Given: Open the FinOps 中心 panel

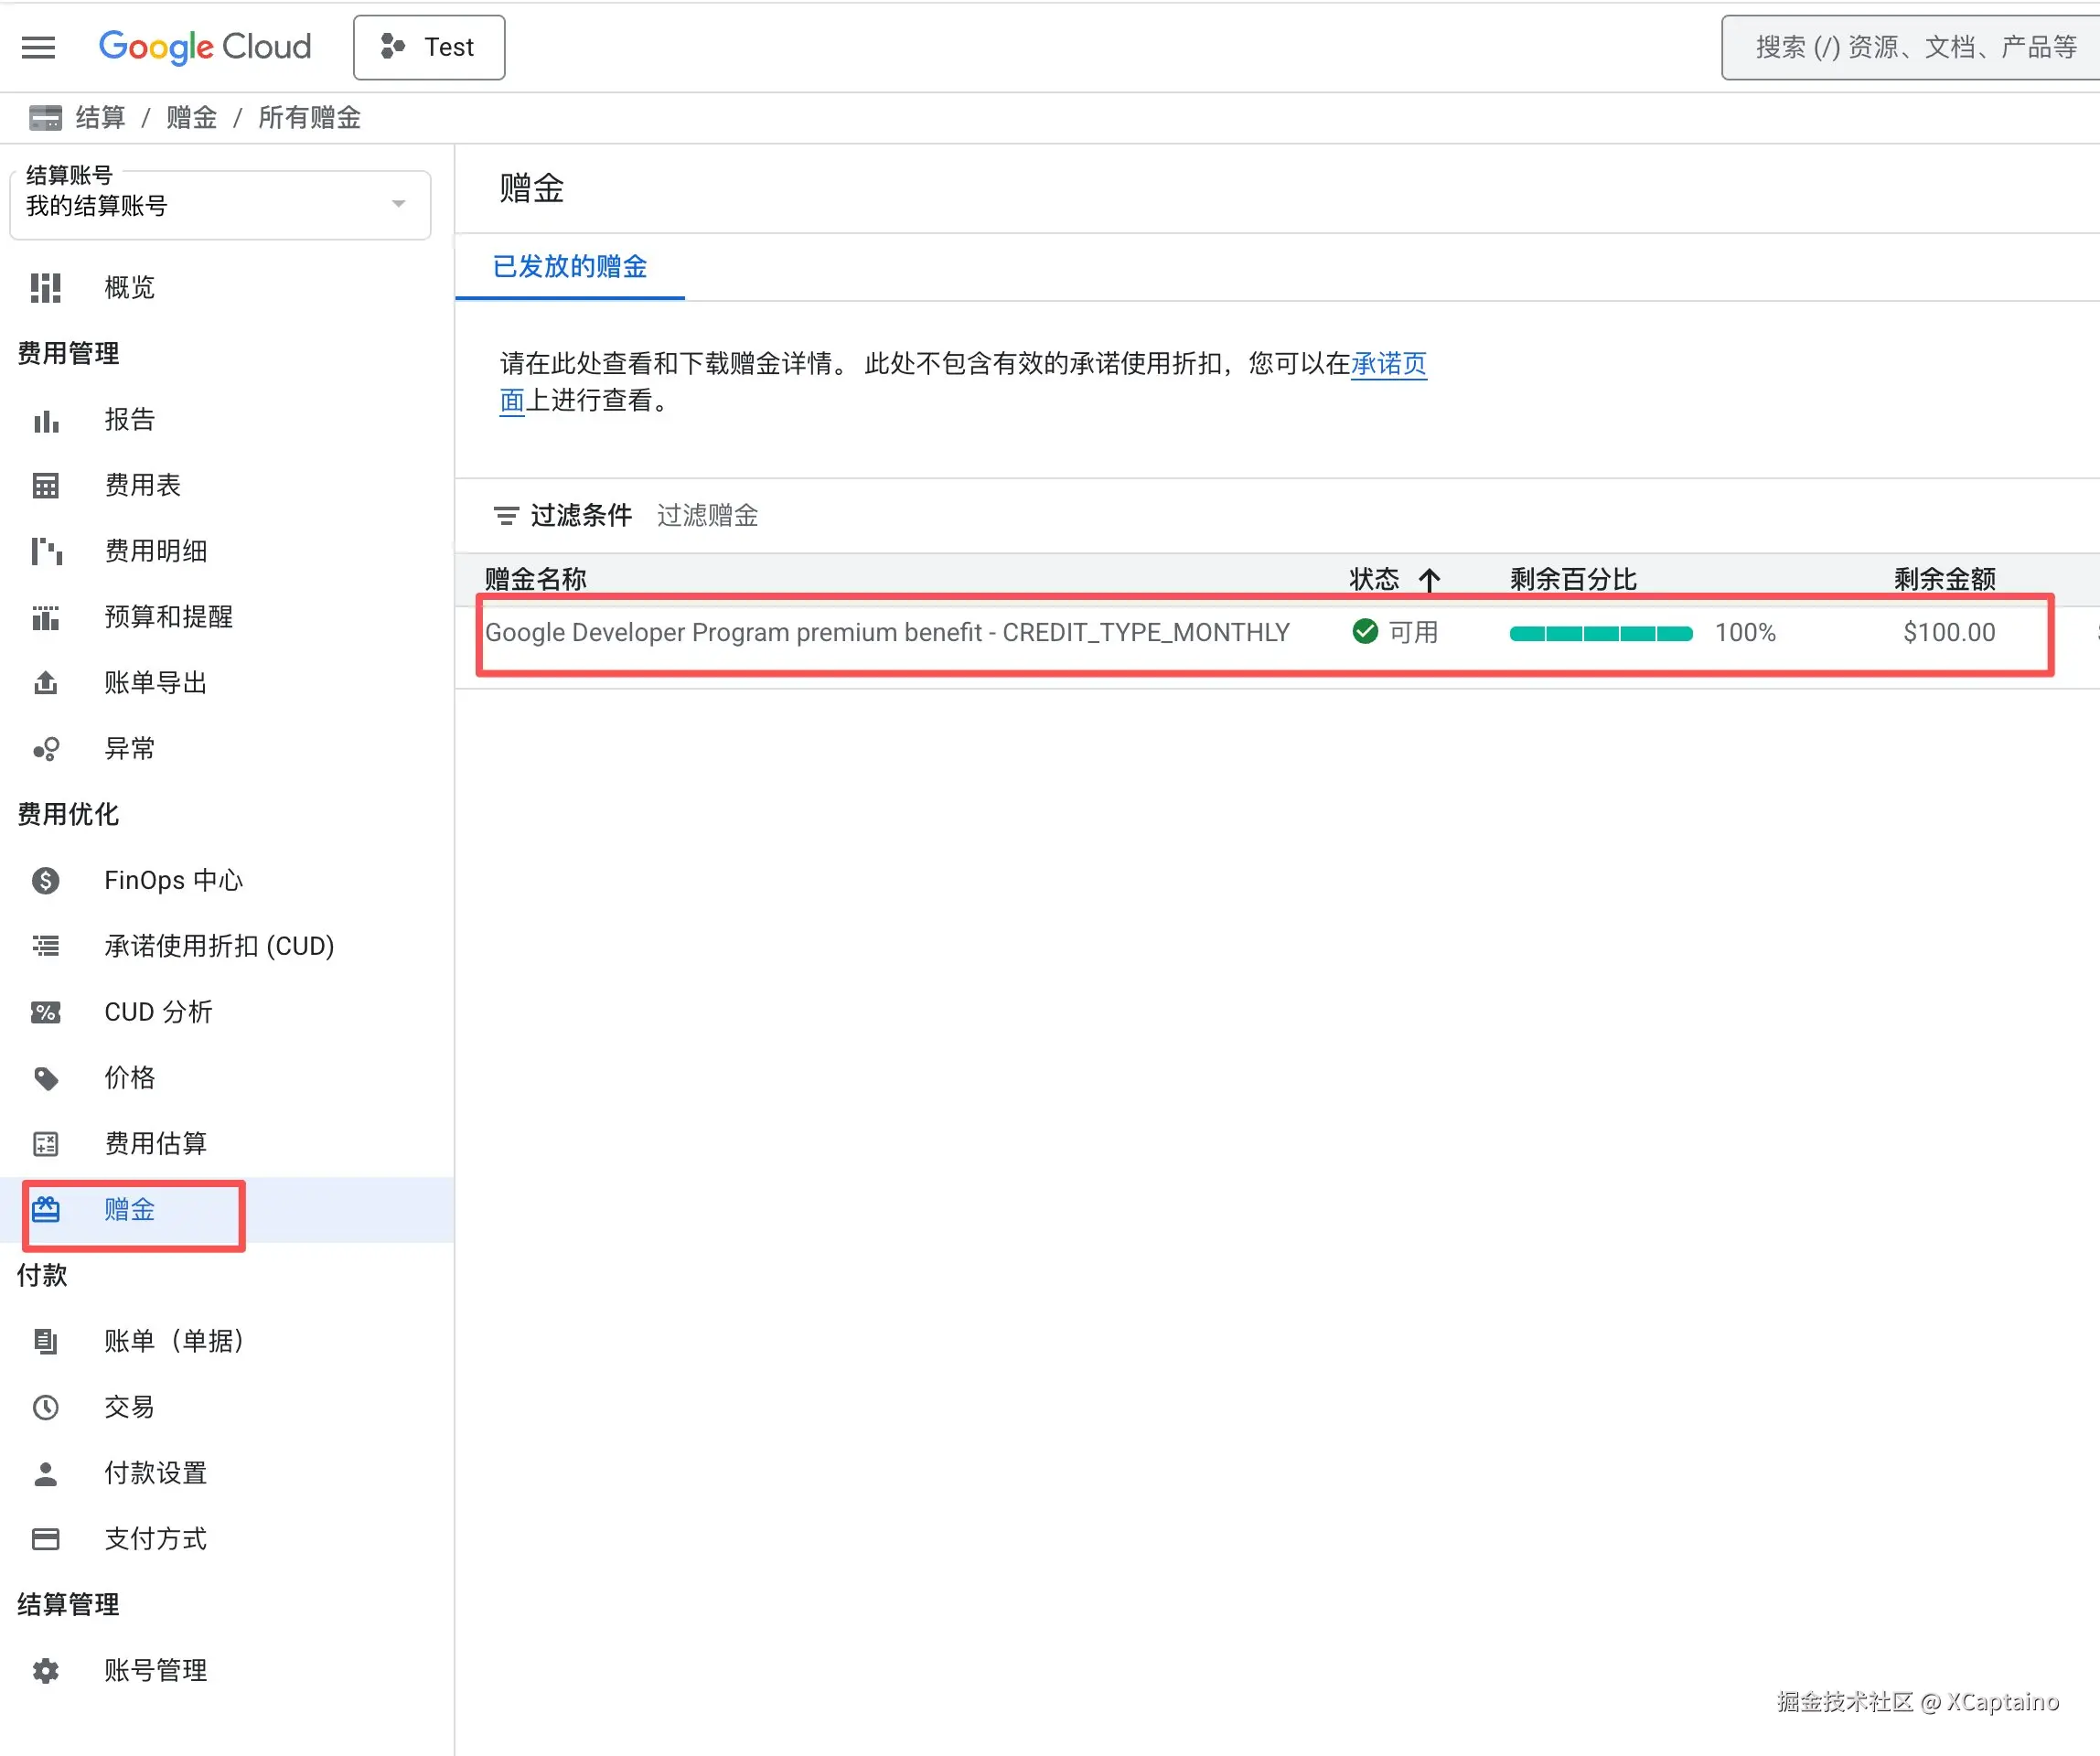Looking at the screenshot, I should (173, 880).
